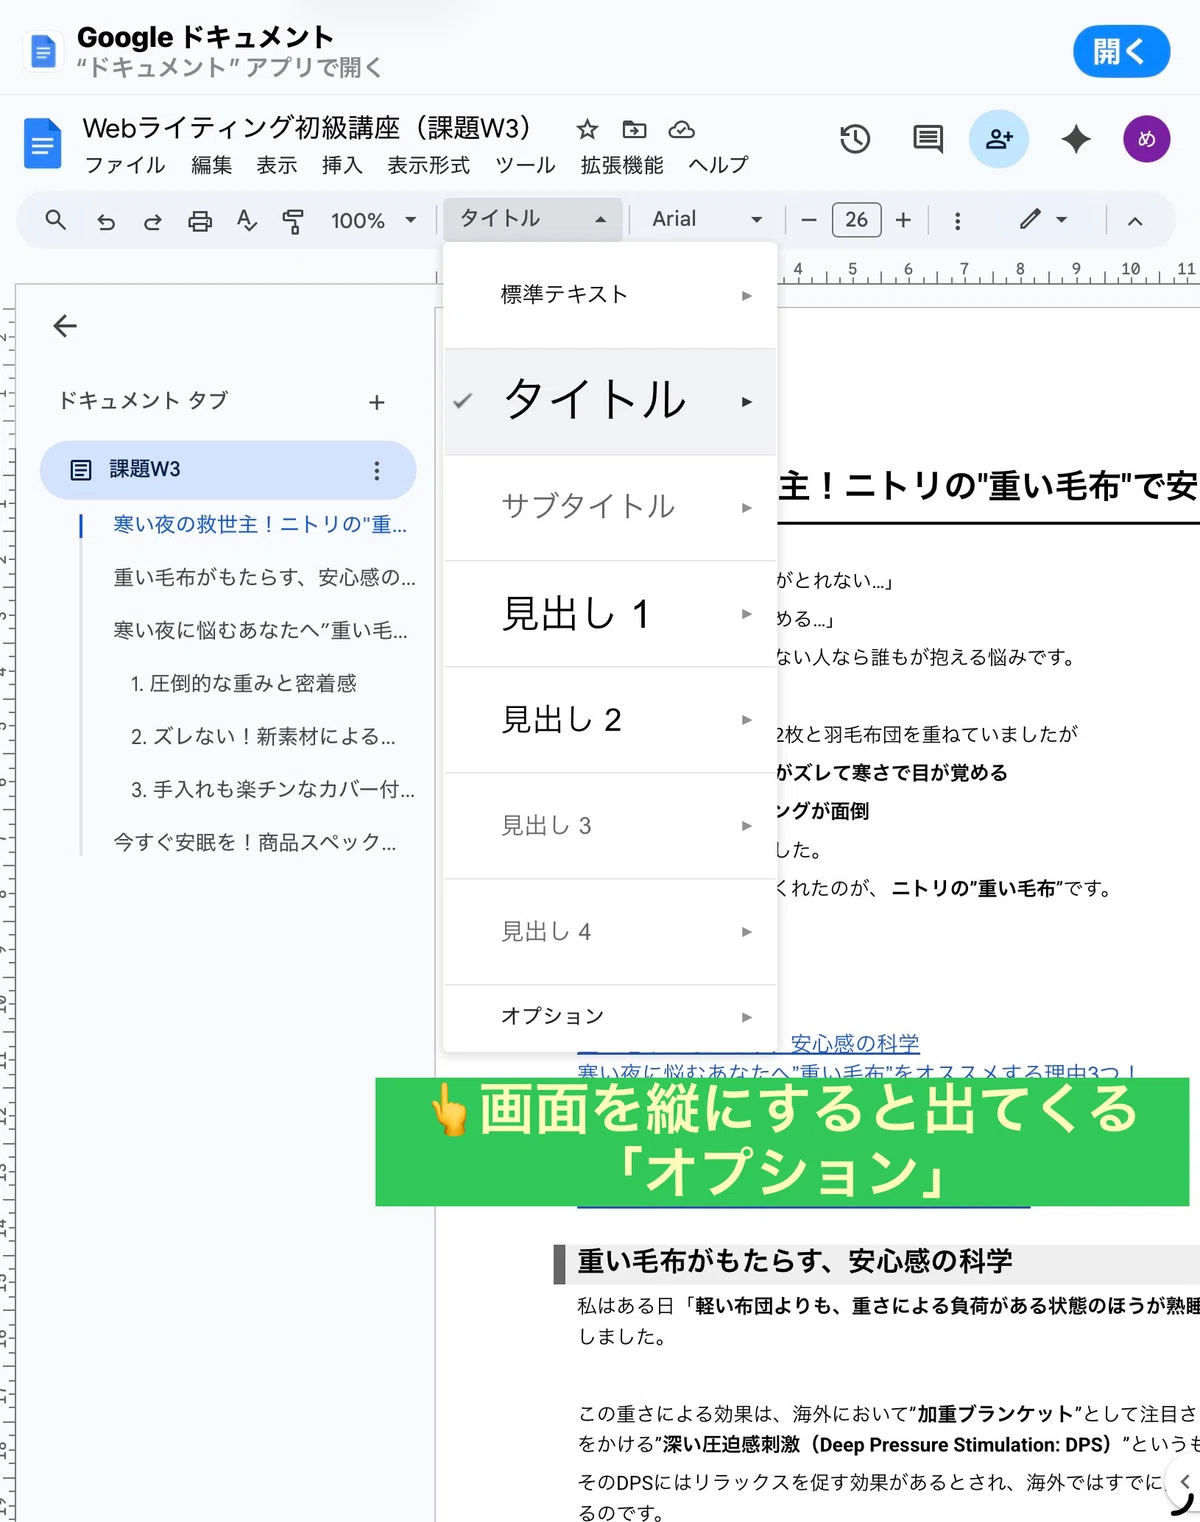Select the paint format tool
Viewport: 1200px width, 1522px height.
pos(293,221)
